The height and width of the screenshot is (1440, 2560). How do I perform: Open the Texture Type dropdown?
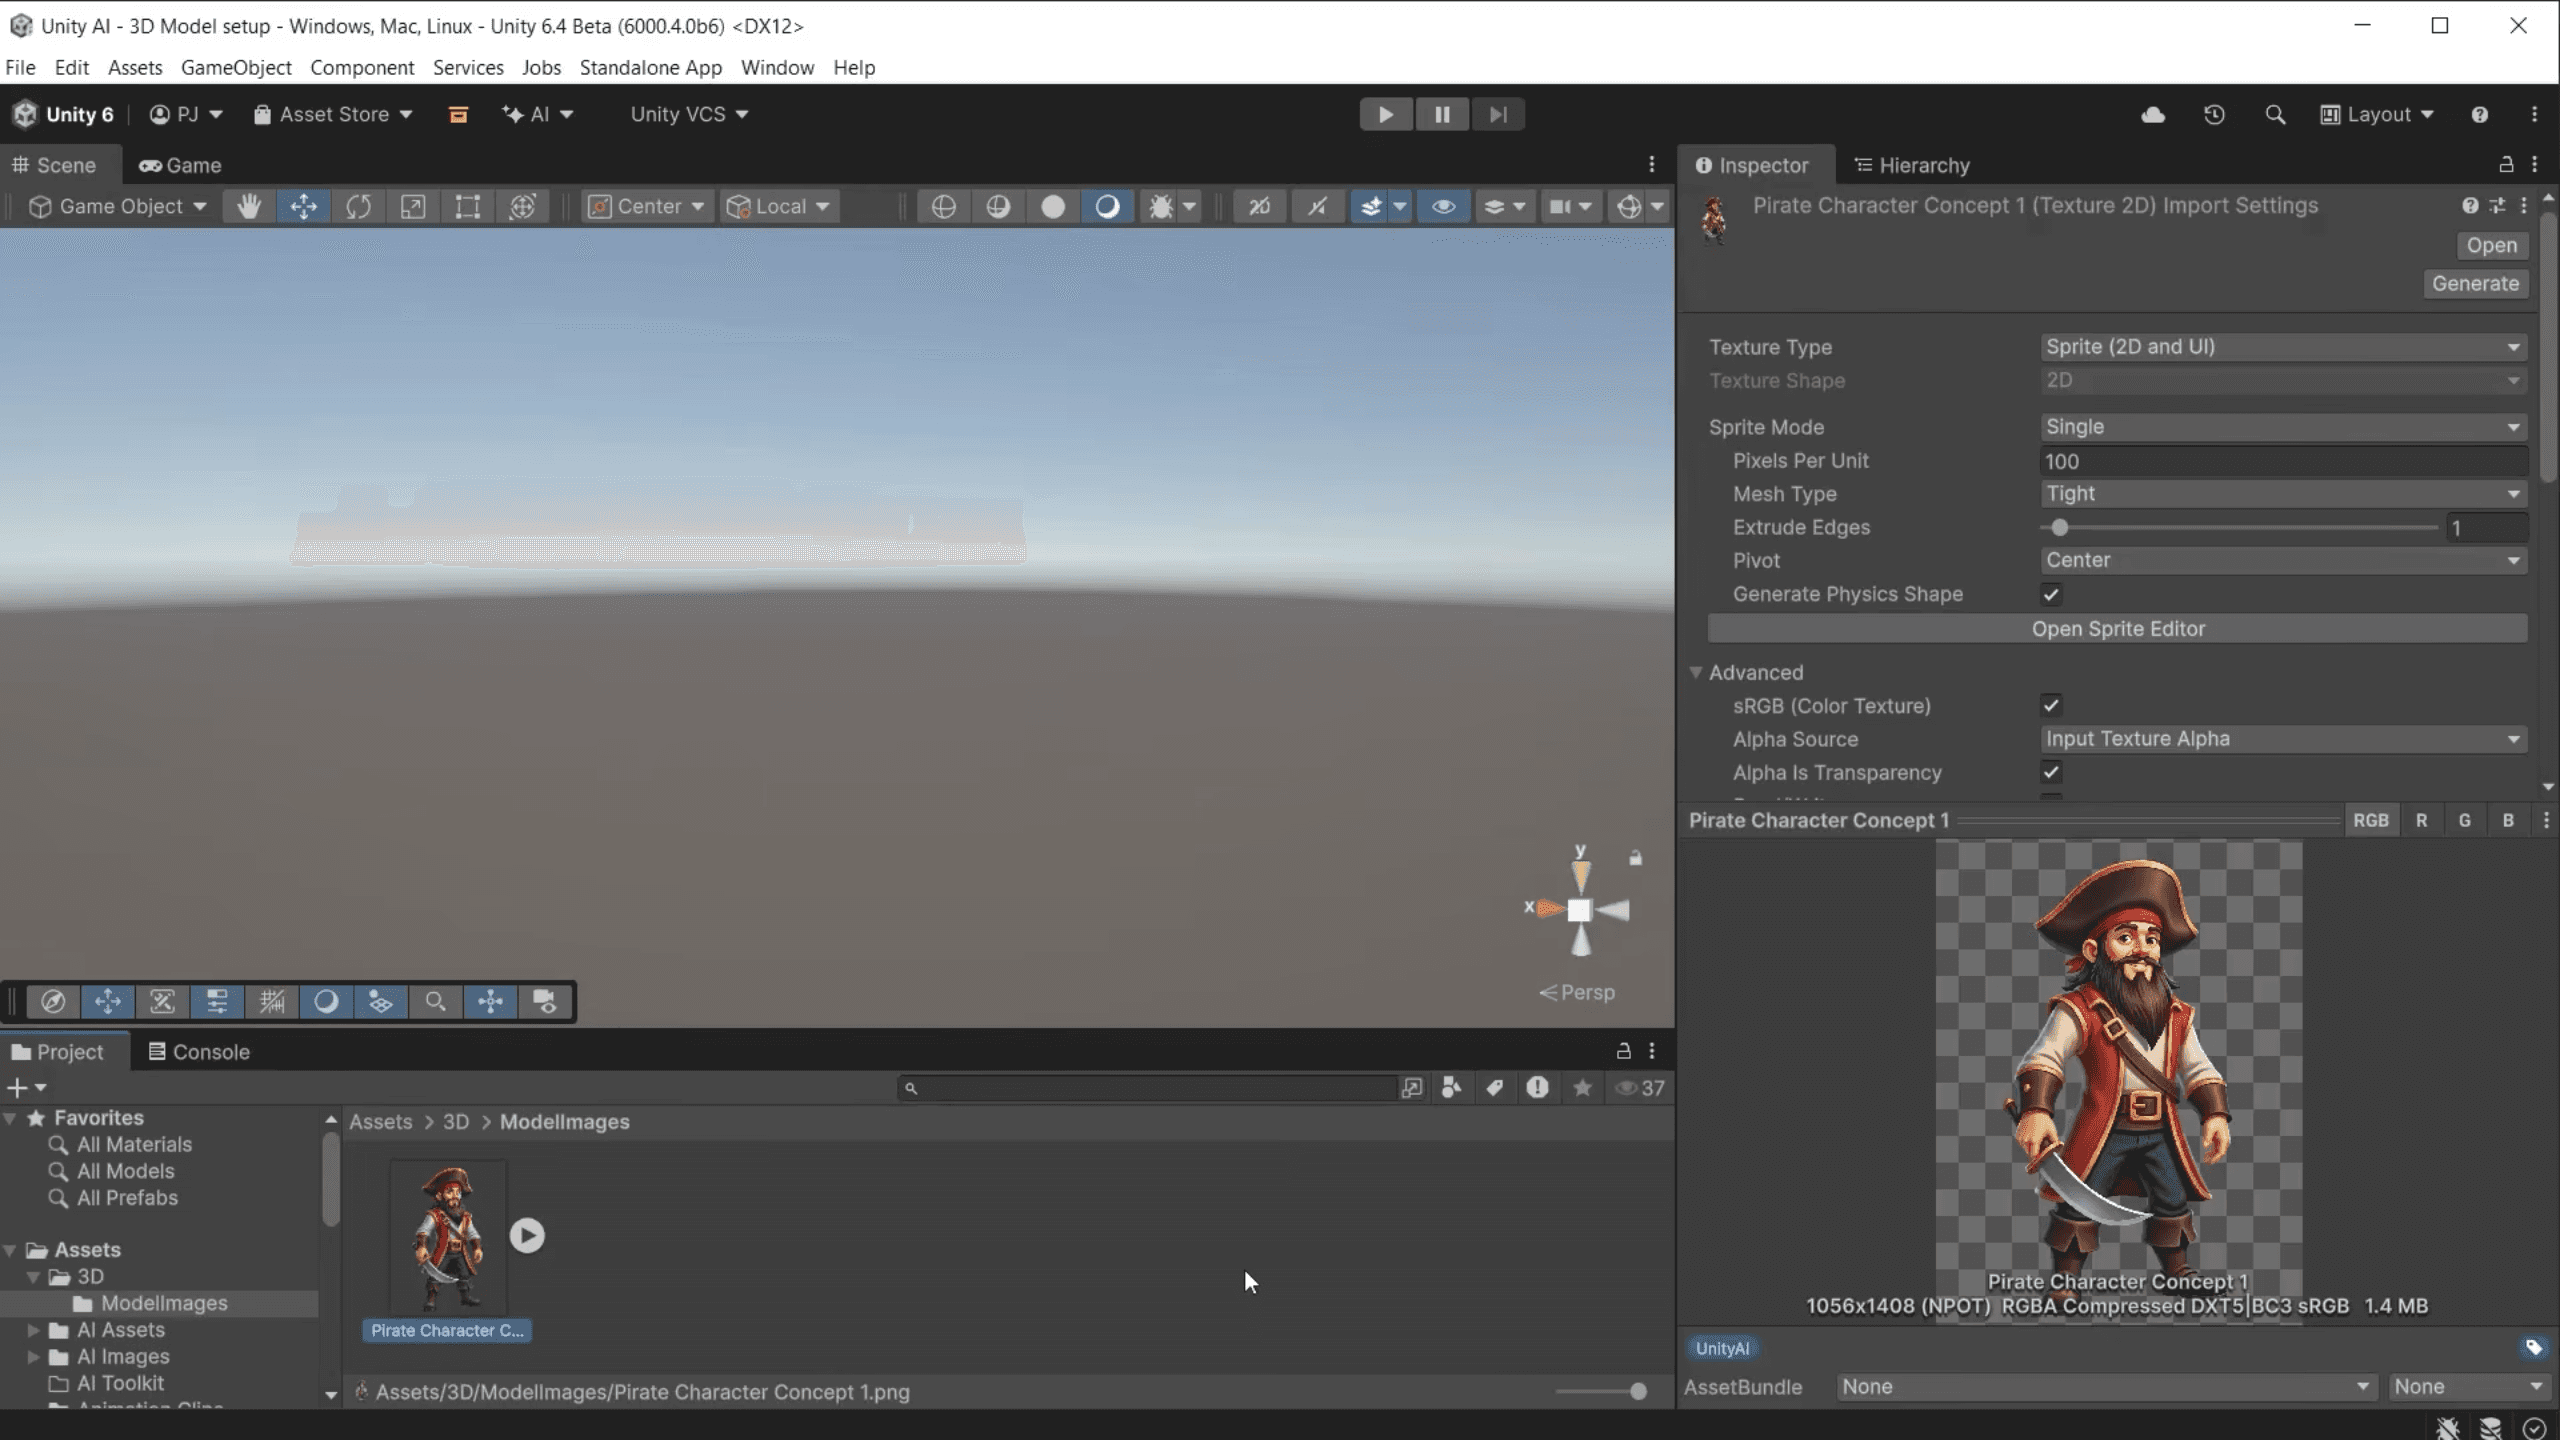2283,347
